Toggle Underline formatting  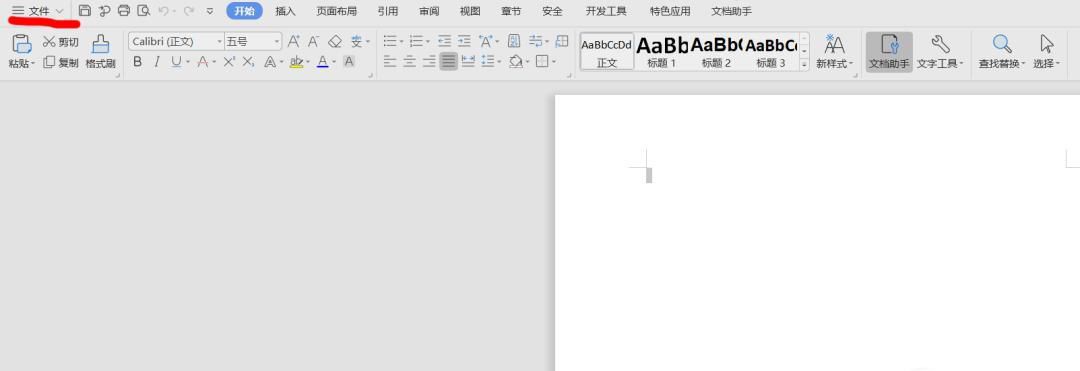click(176, 62)
